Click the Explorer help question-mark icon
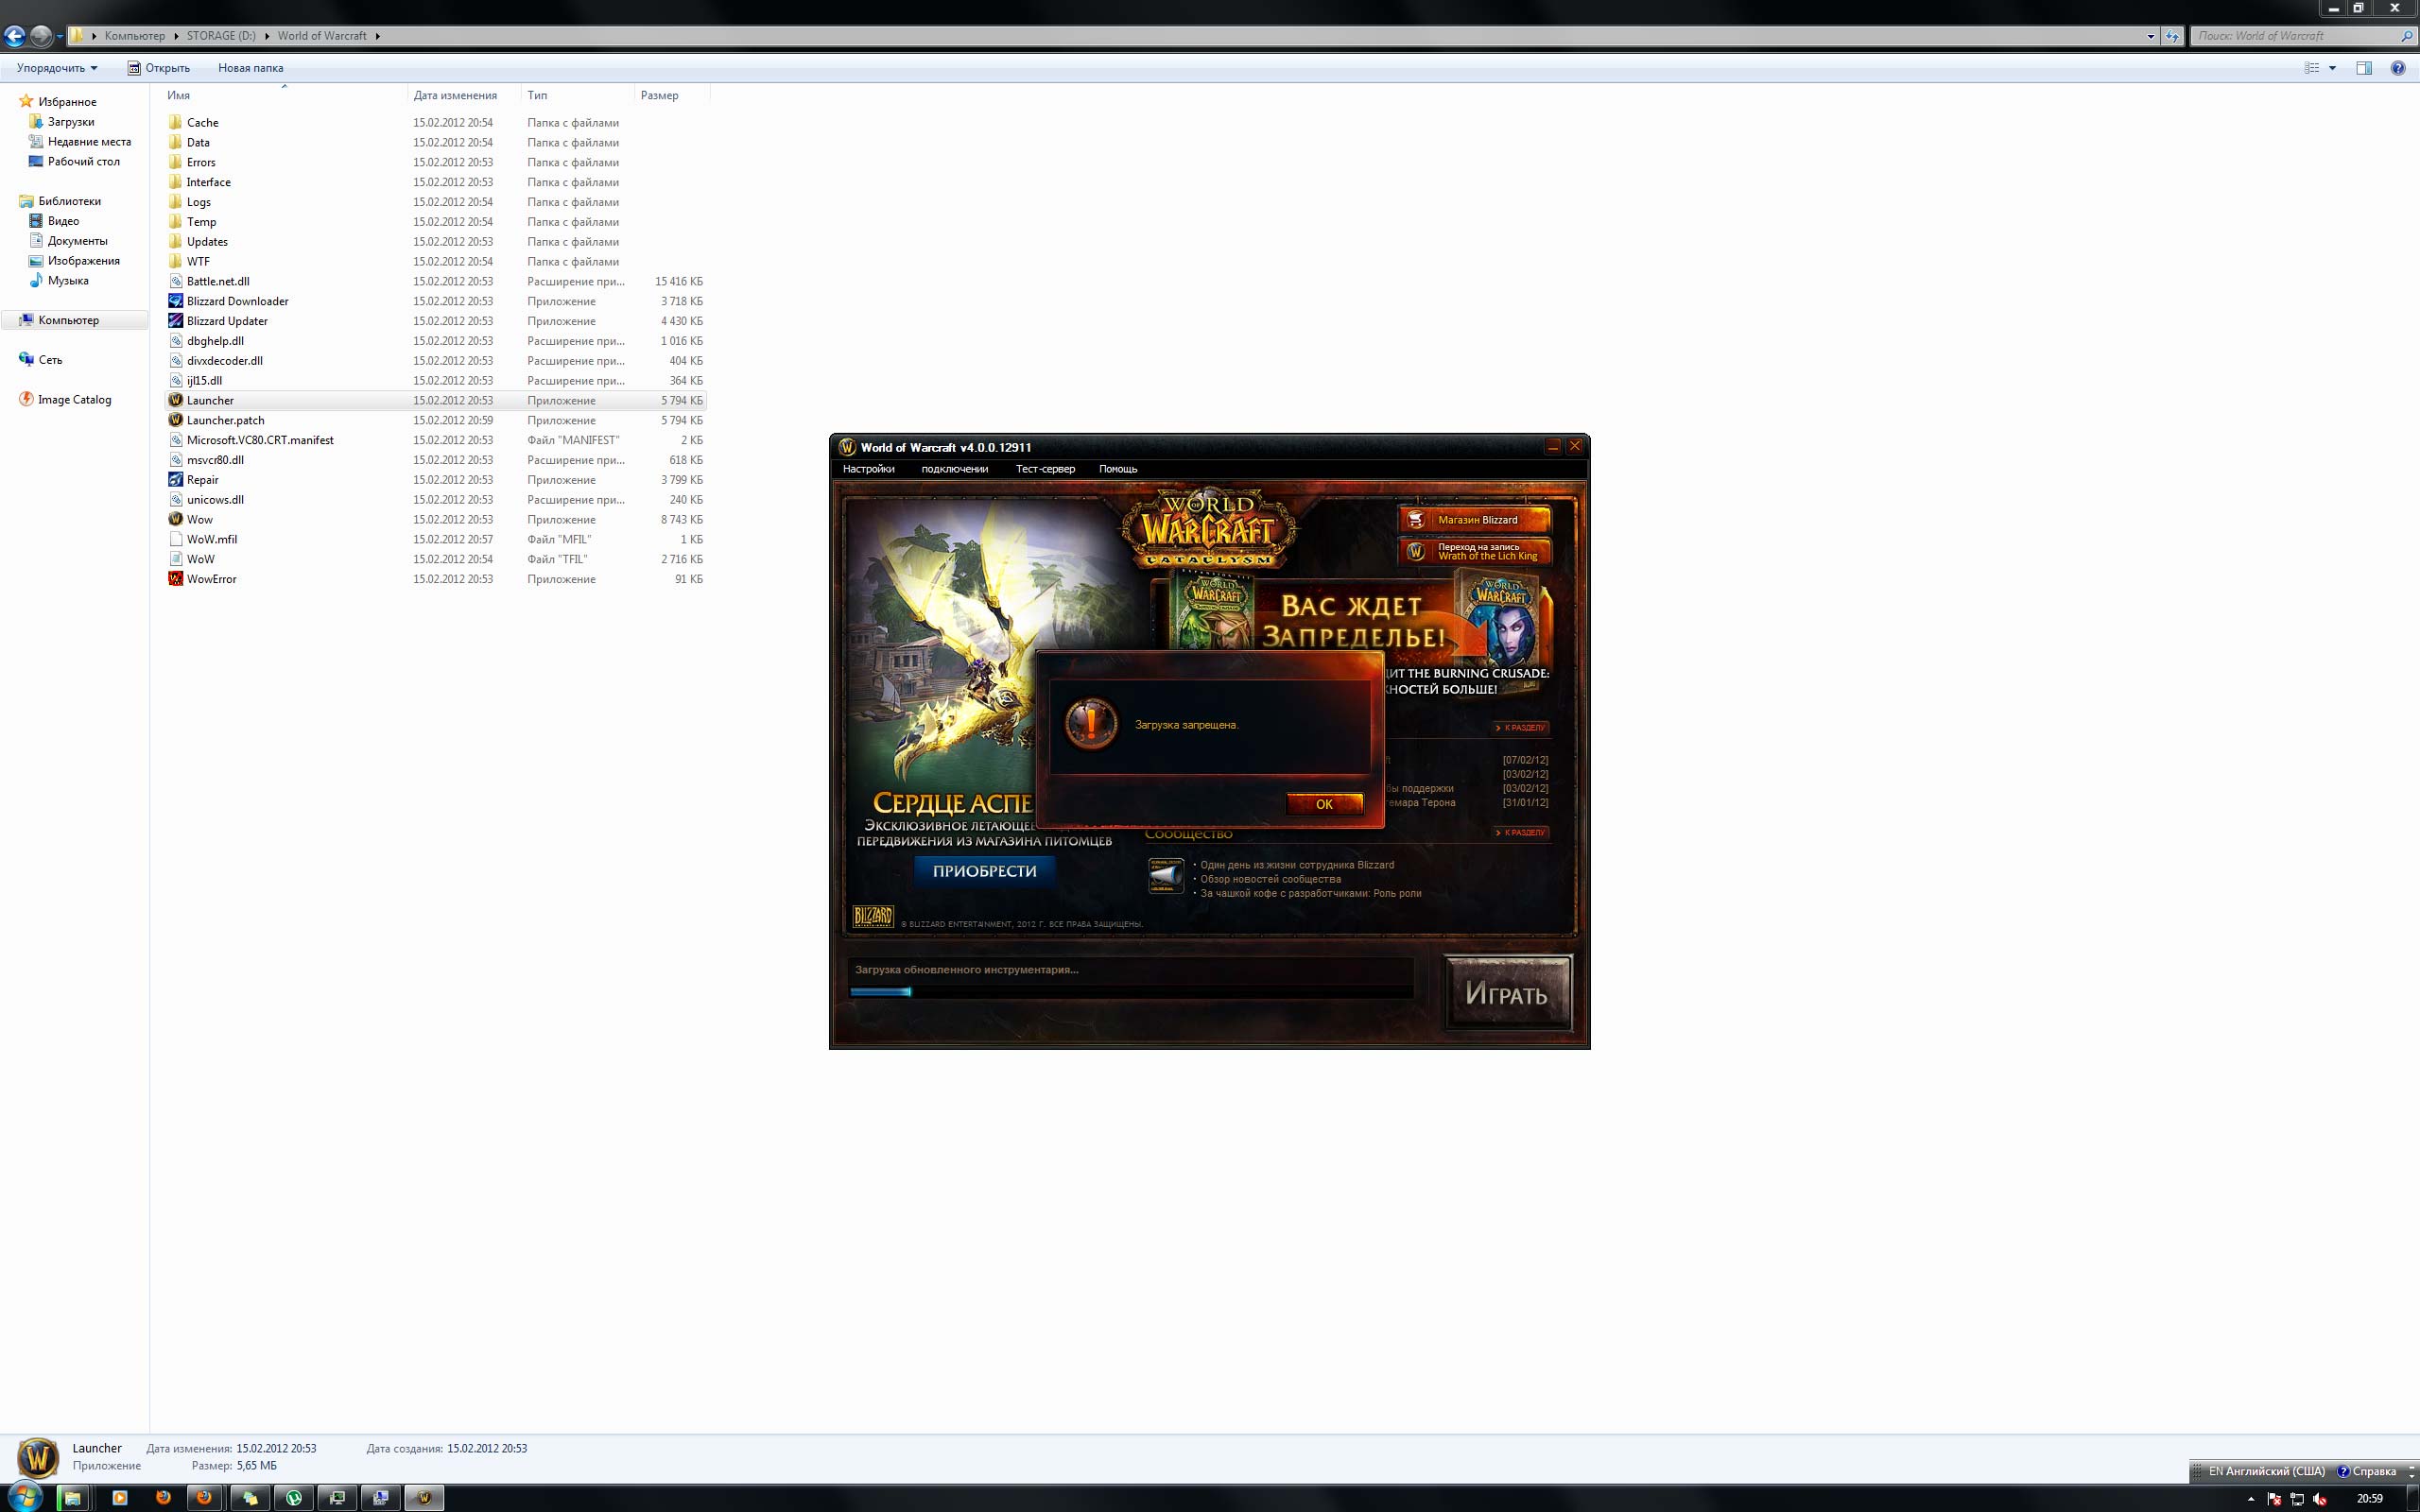This screenshot has width=2420, height=1512. (x=2397, y=68)
